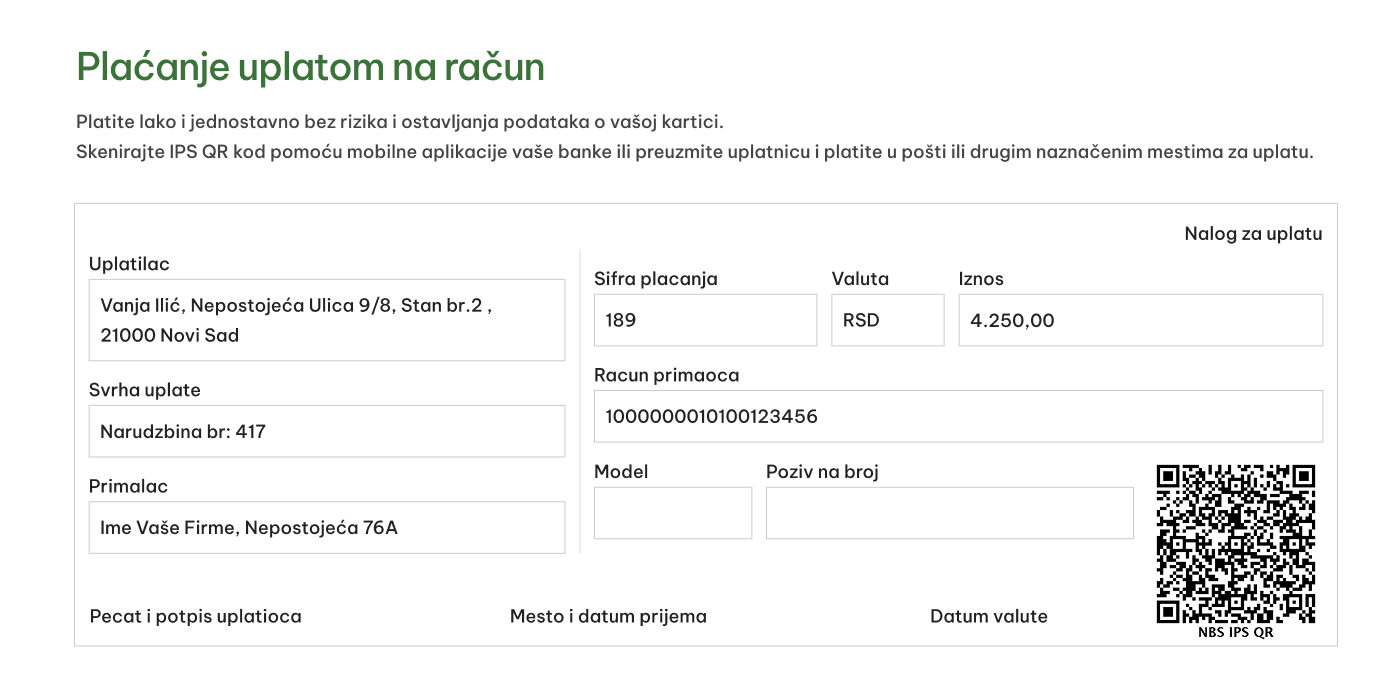This screenshot has width=1400, height=690.
Task: Click the Valuta field showing RSD
Action: (887, 319)
